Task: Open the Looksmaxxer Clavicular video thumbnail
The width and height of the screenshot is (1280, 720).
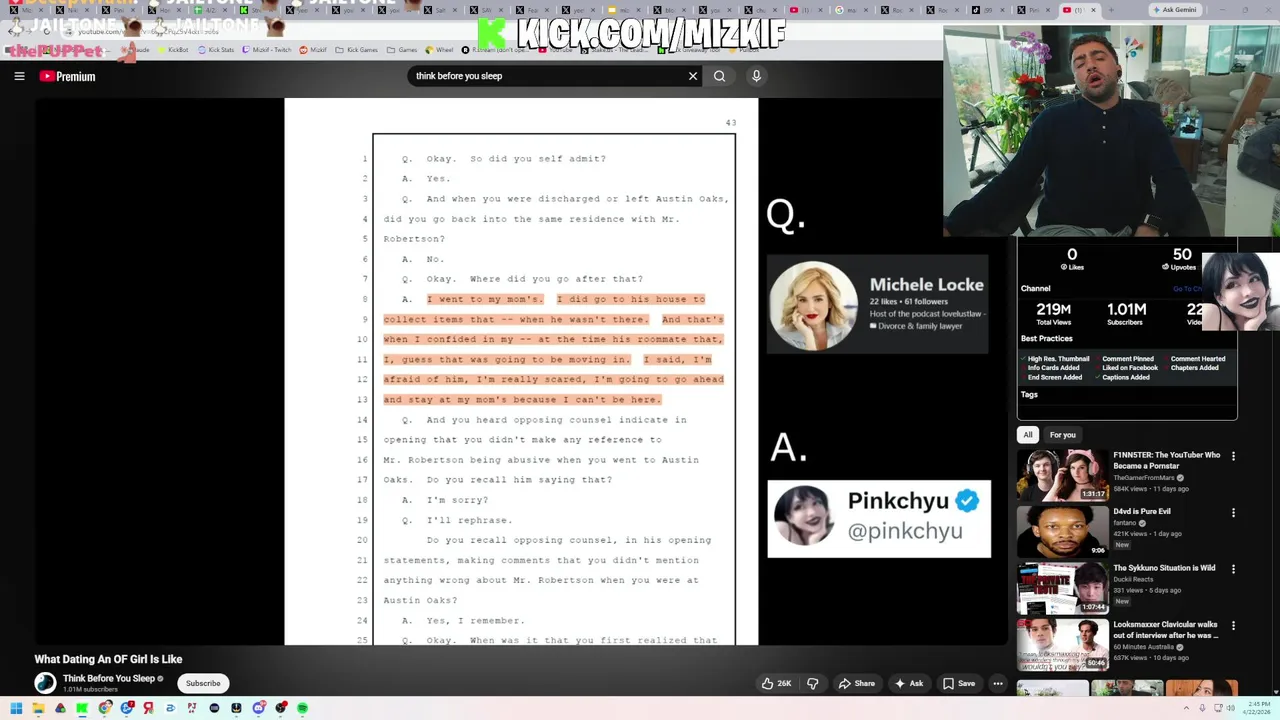Action: (x=1062, y=644)
